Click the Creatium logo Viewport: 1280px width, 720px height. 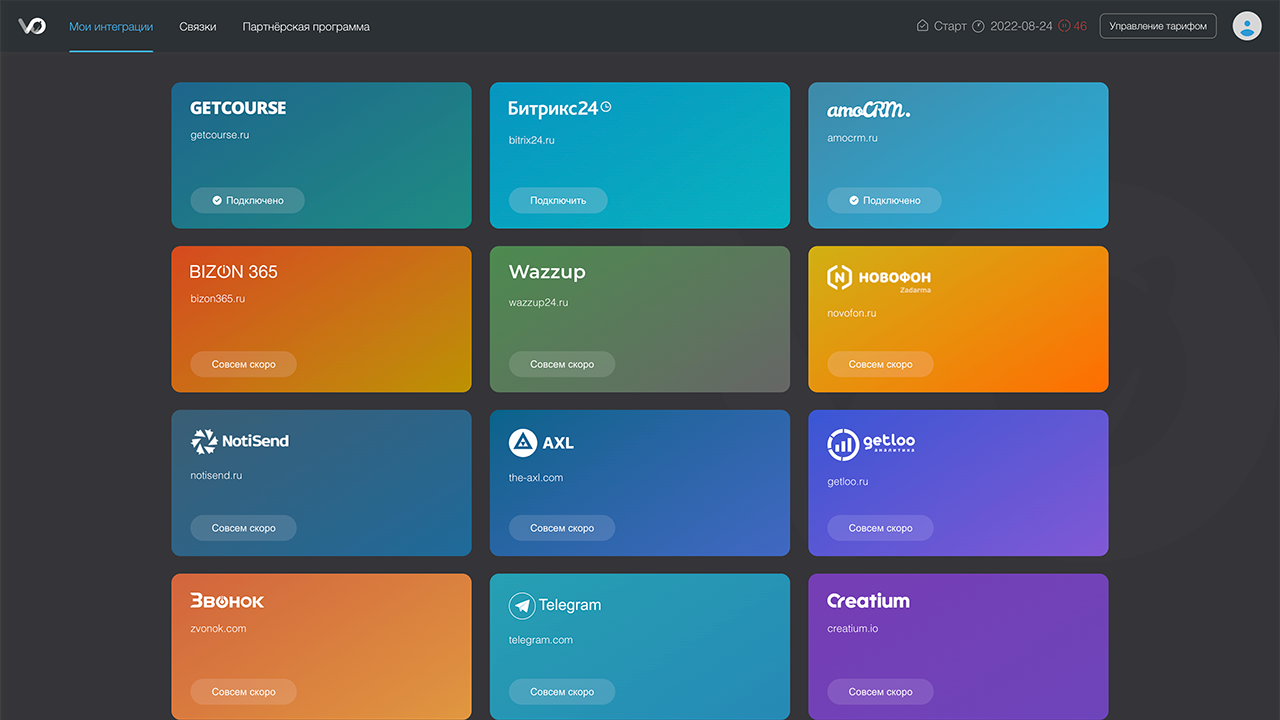click(868, 601)
